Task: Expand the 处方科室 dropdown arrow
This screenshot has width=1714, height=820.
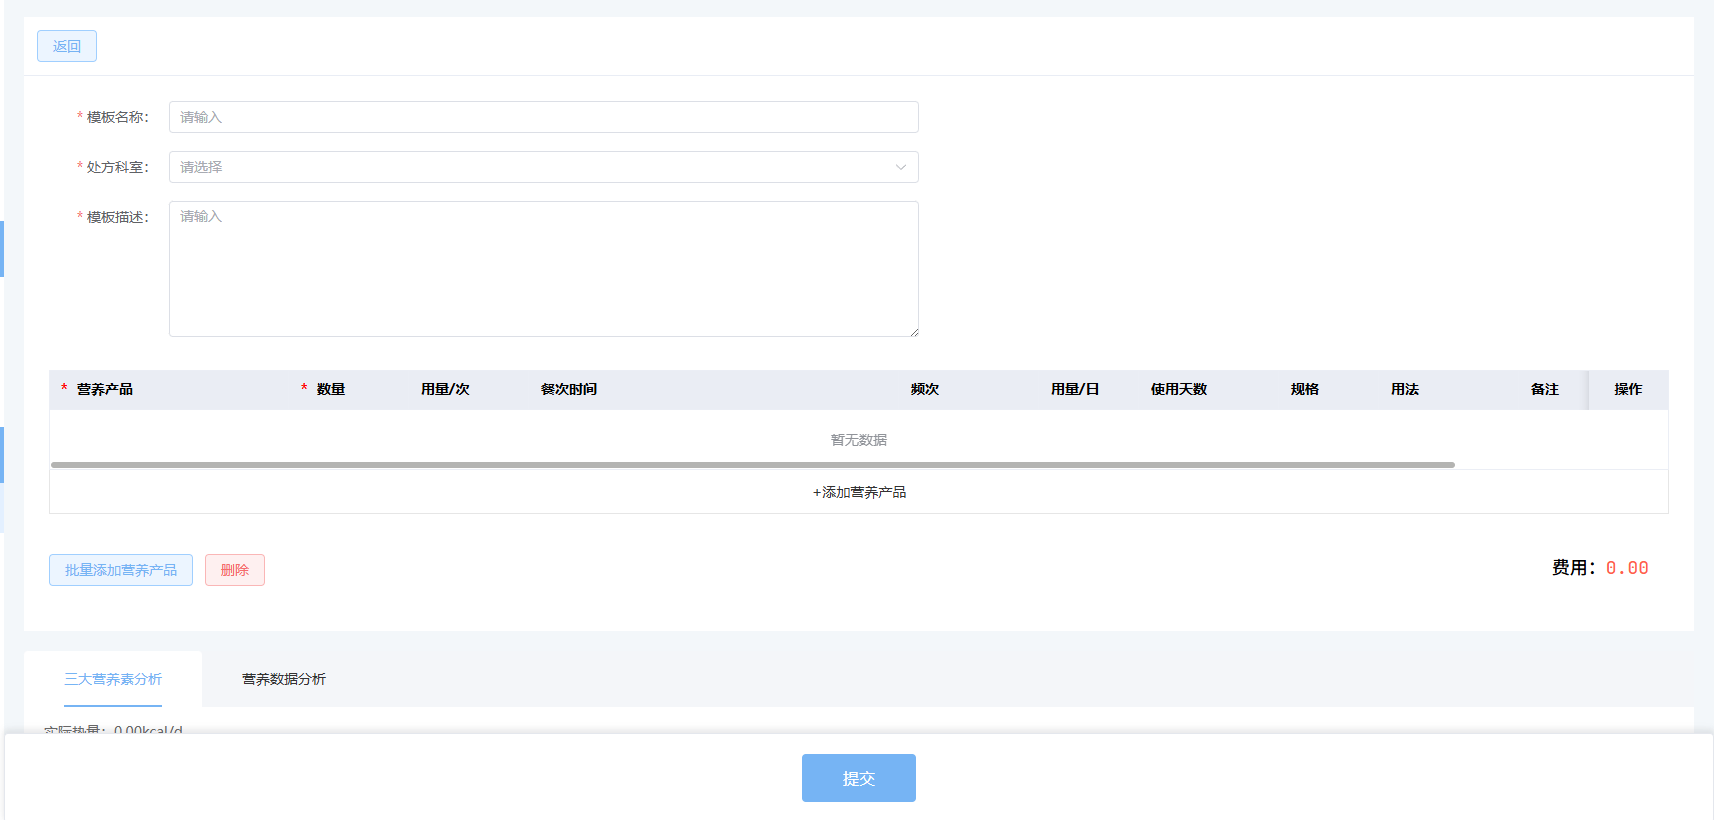Action: pyautogui.click(x=900, y=167)
